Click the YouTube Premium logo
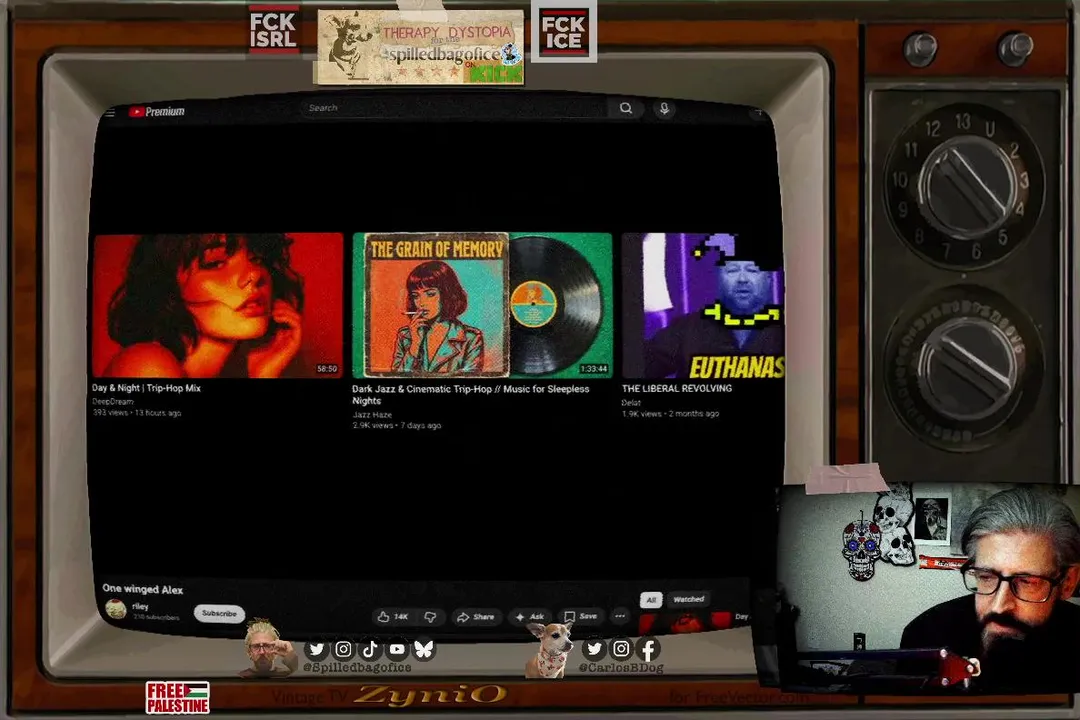The image size is (1080, 720). [156, 112]
